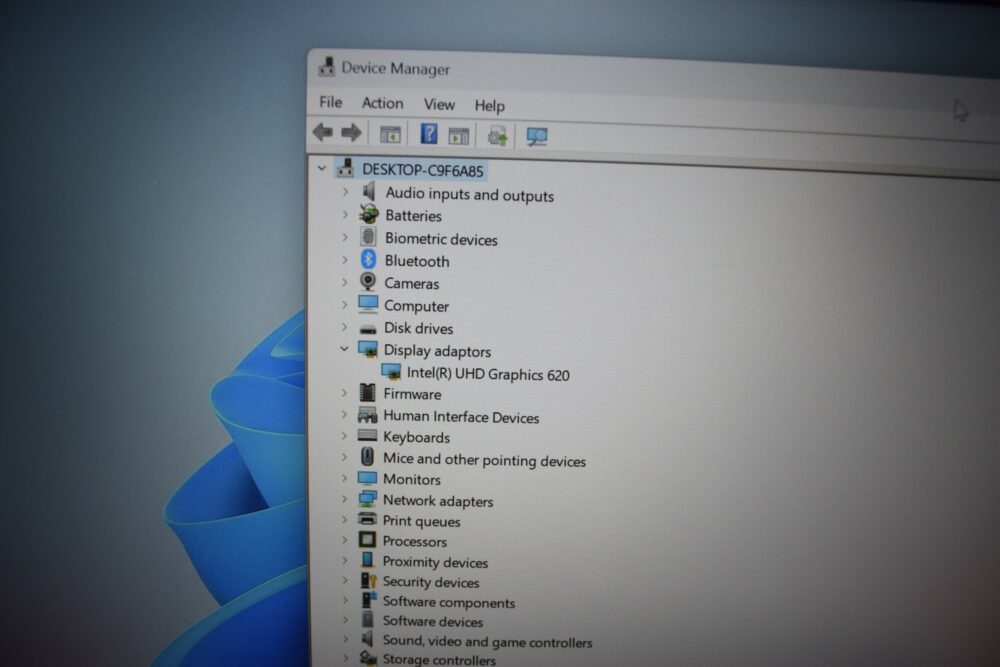
Task: Expand the Bluetooth chevron
Action: tap(345, 260)
